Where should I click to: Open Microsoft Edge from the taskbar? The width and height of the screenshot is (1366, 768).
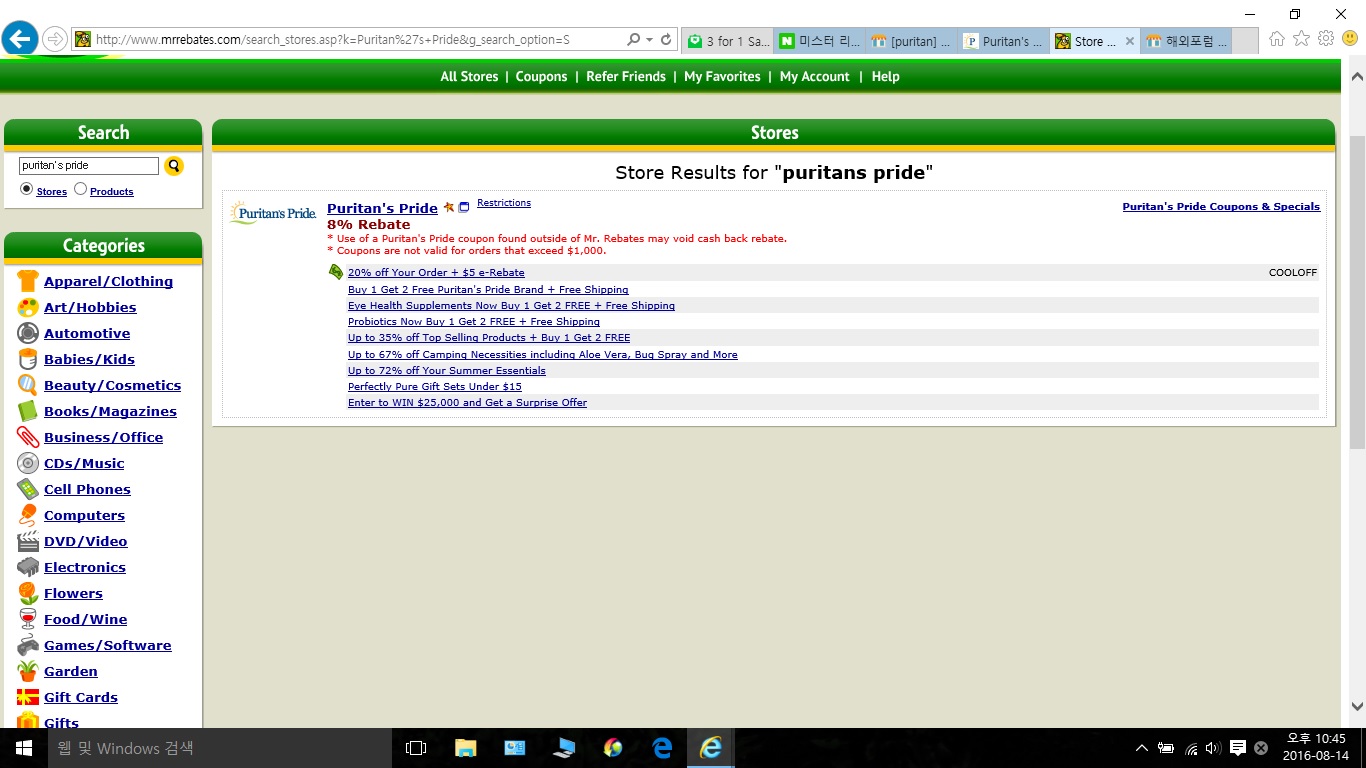[x=662, y=747]
